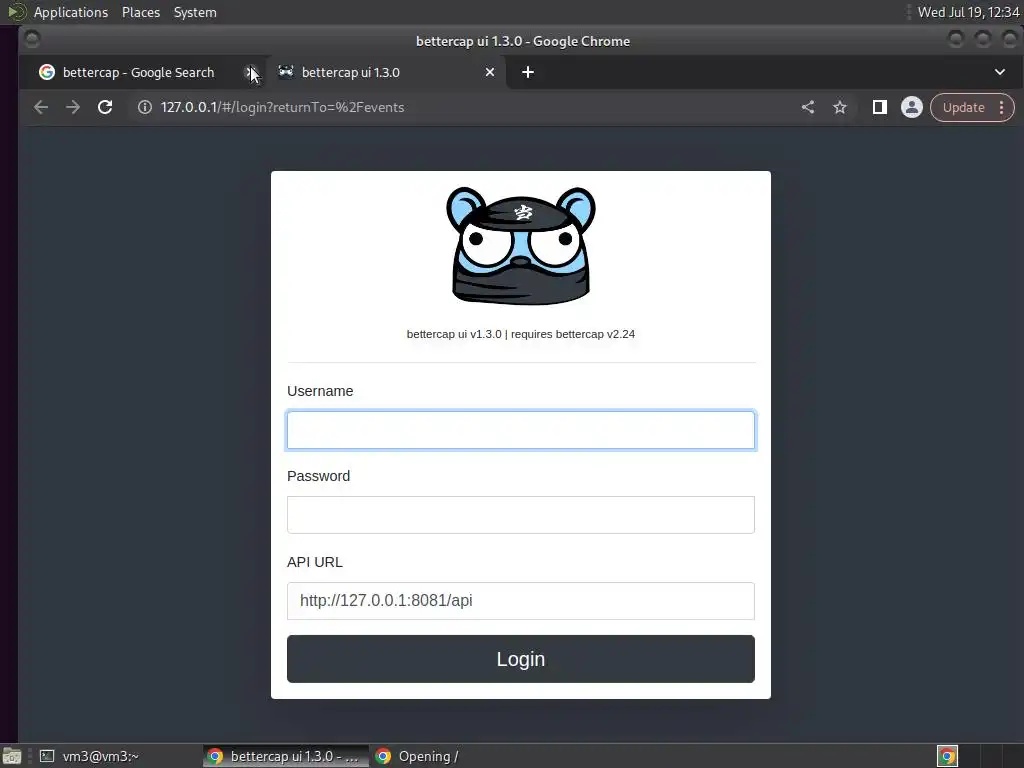Select bettercap ui 1.3.0 window in taskbar
Screen dimensions: 1024x768
[285, 756]
